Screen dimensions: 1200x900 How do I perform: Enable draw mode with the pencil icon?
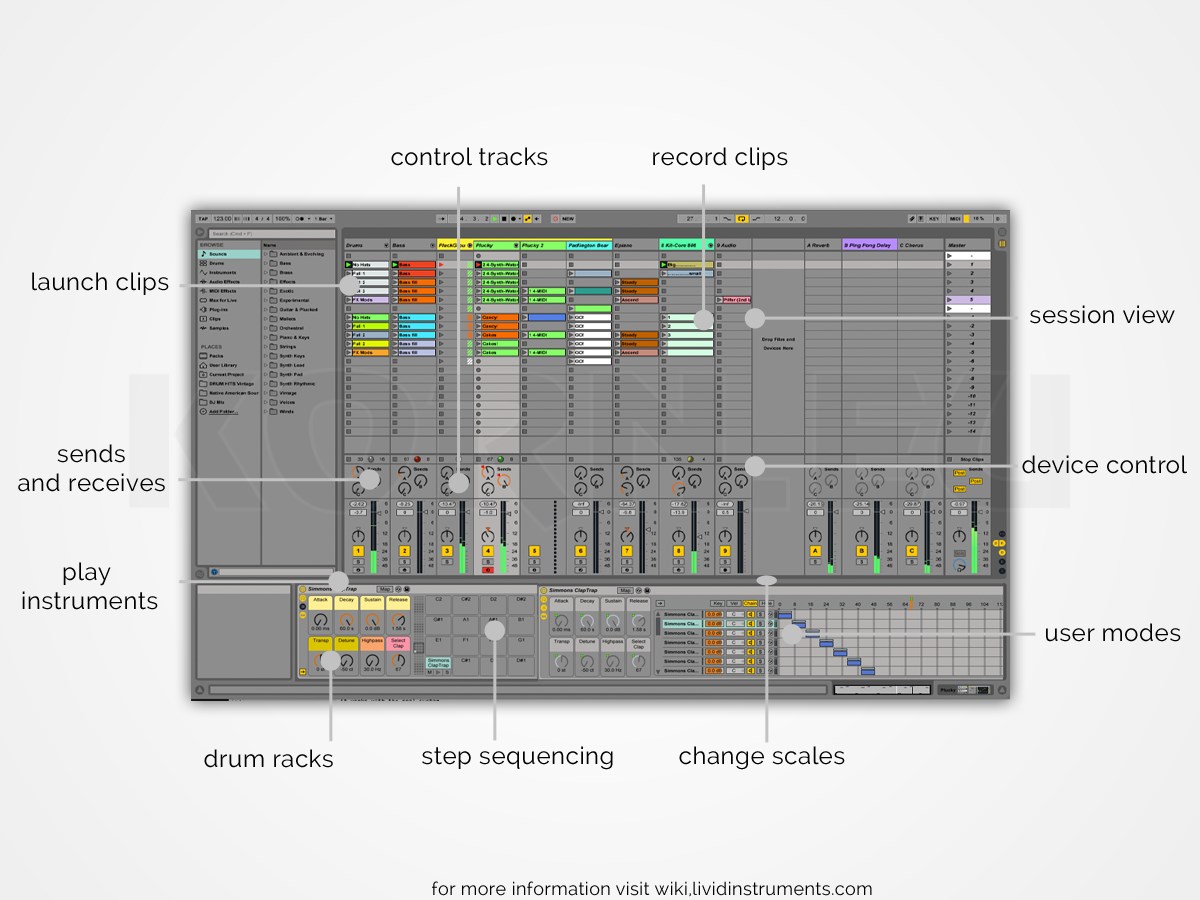coord(912,218)
